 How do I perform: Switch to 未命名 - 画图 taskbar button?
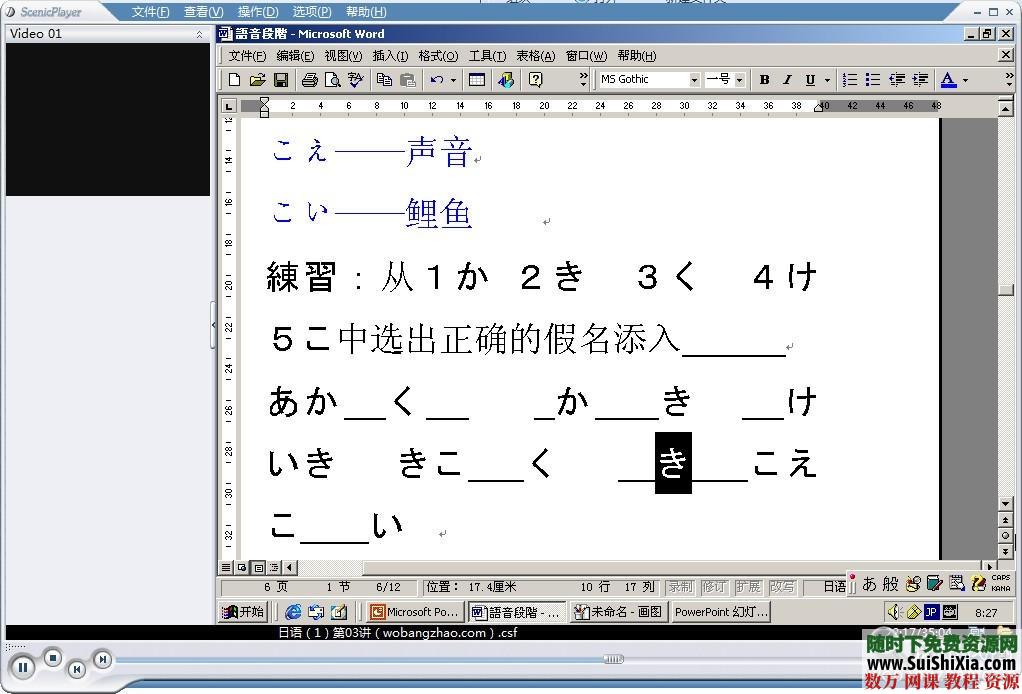tap(618, 612)
